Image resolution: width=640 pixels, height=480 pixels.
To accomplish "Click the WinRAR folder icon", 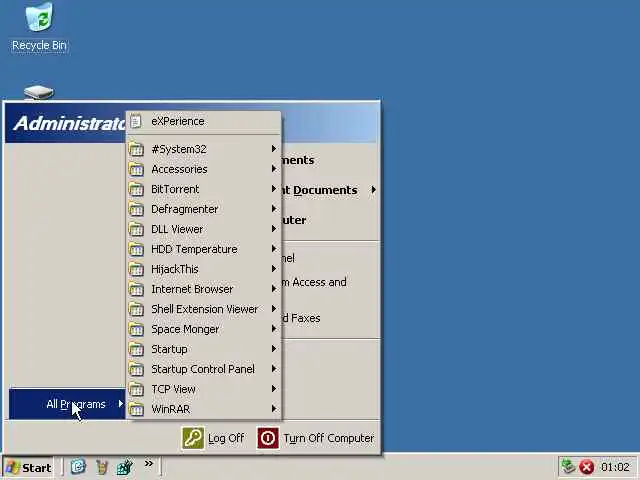I will pyautogui.click(x=136, y=409).
